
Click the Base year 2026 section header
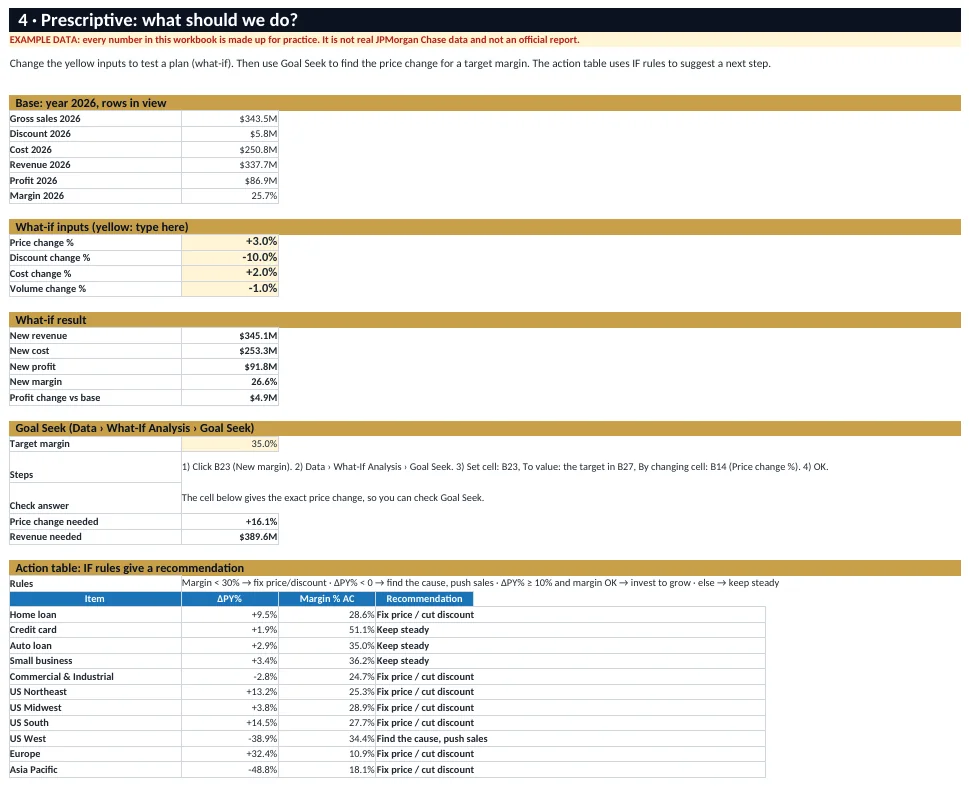tap(485, 103)
